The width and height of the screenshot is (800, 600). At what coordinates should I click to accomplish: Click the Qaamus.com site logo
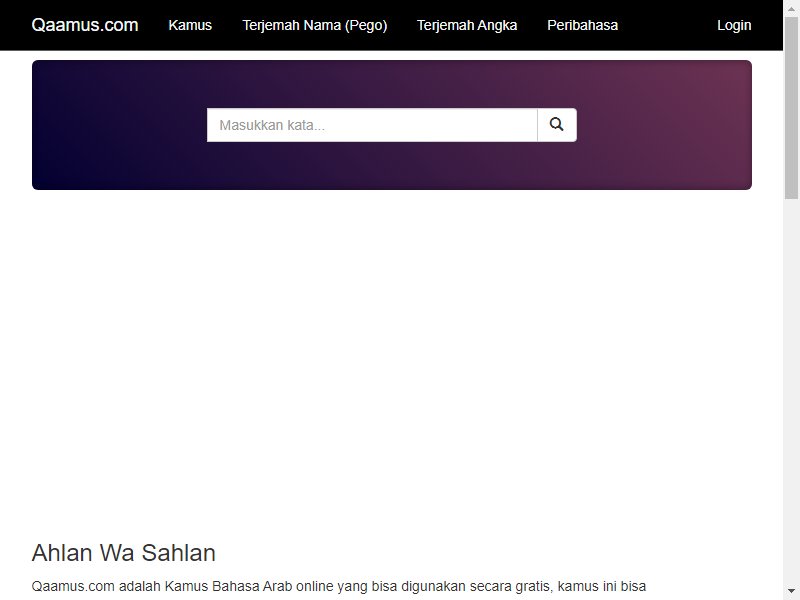[85, 25]
